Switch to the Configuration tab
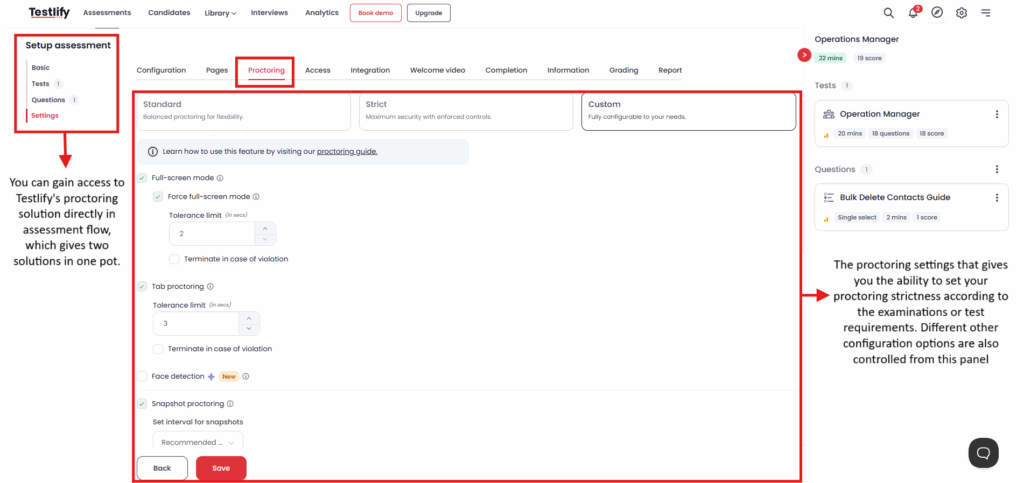Viewport: 1024px width, 483px height. (161, 70)
